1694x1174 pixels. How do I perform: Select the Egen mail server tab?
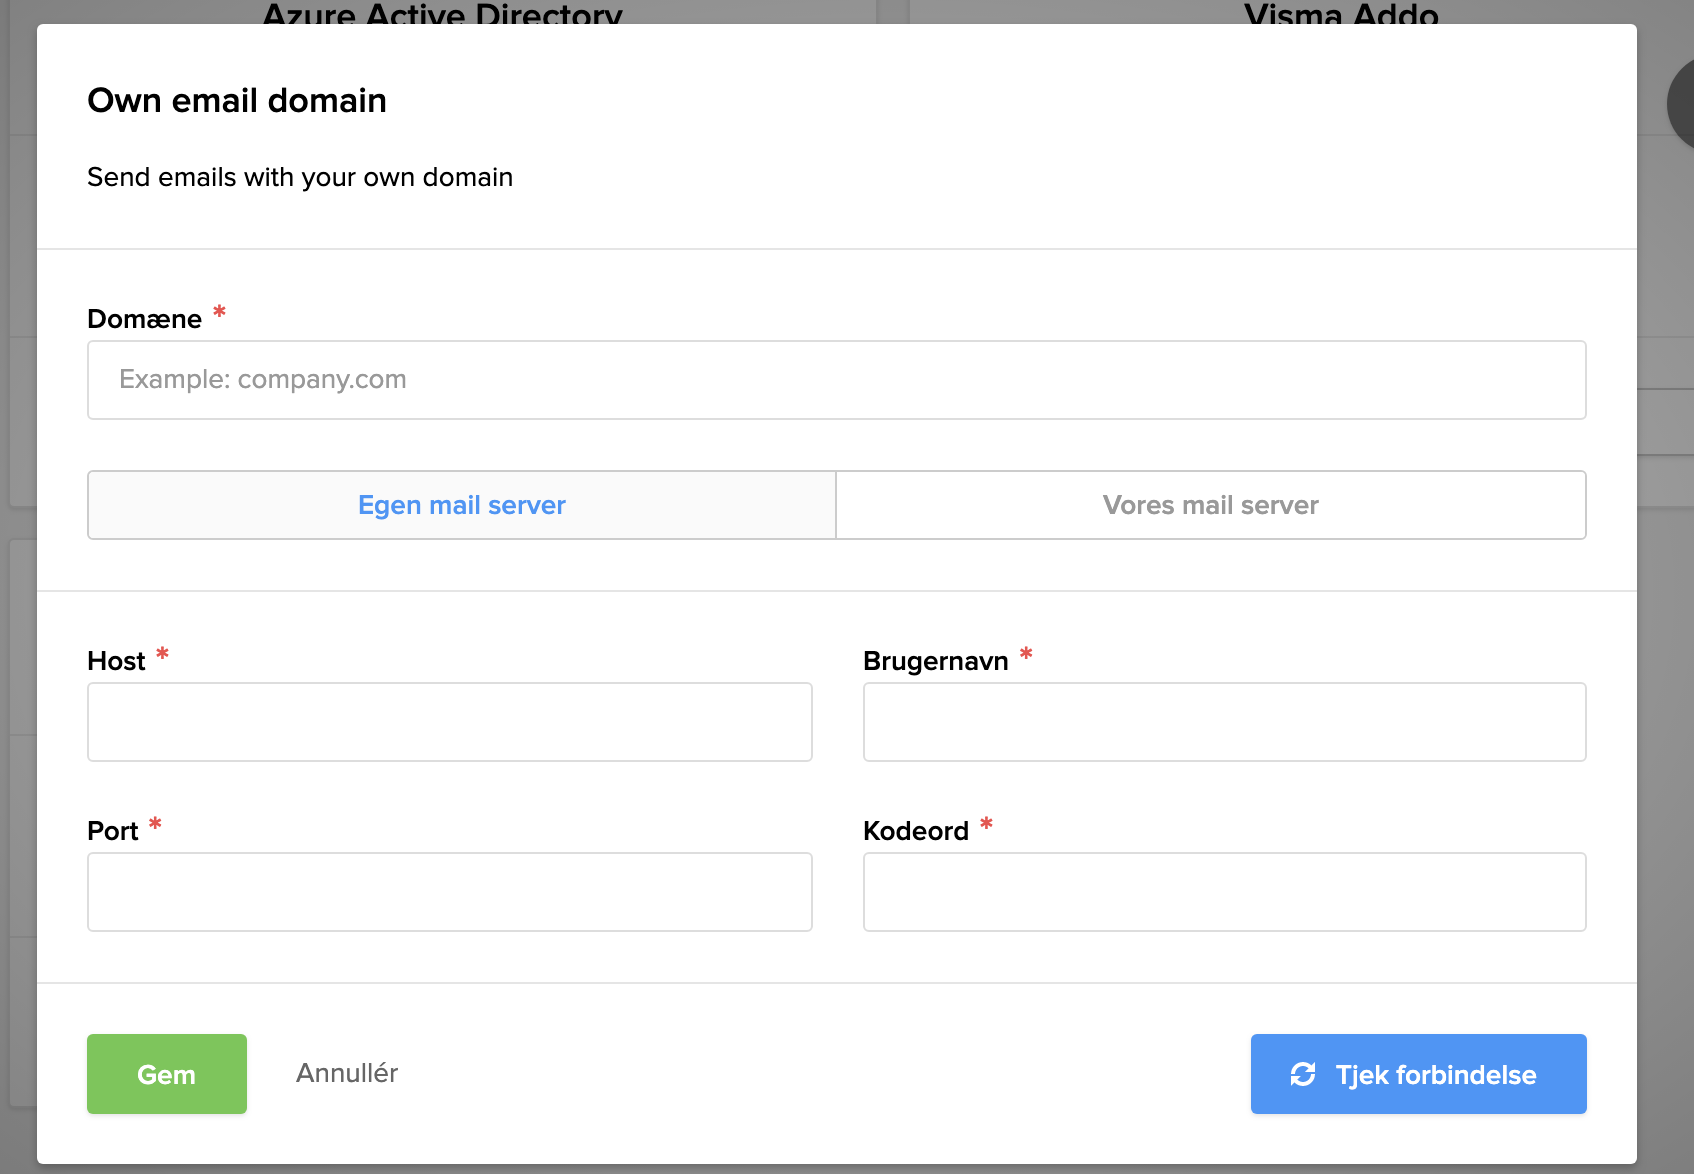pos(462,505)
